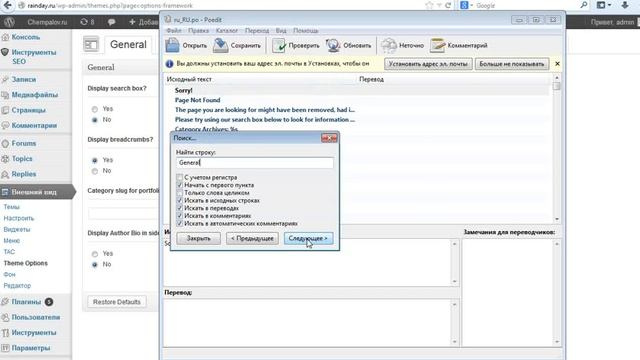Toggle the Fuzzy (Неточно) toolbar icon

click(389, 45)
